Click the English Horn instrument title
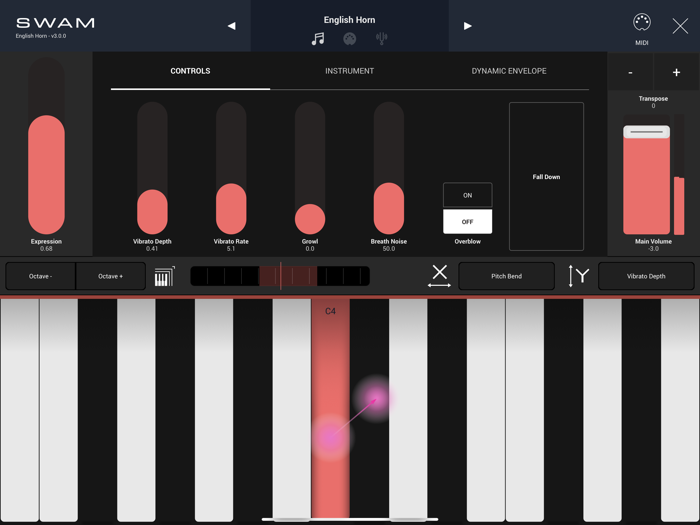 [350, 20]
